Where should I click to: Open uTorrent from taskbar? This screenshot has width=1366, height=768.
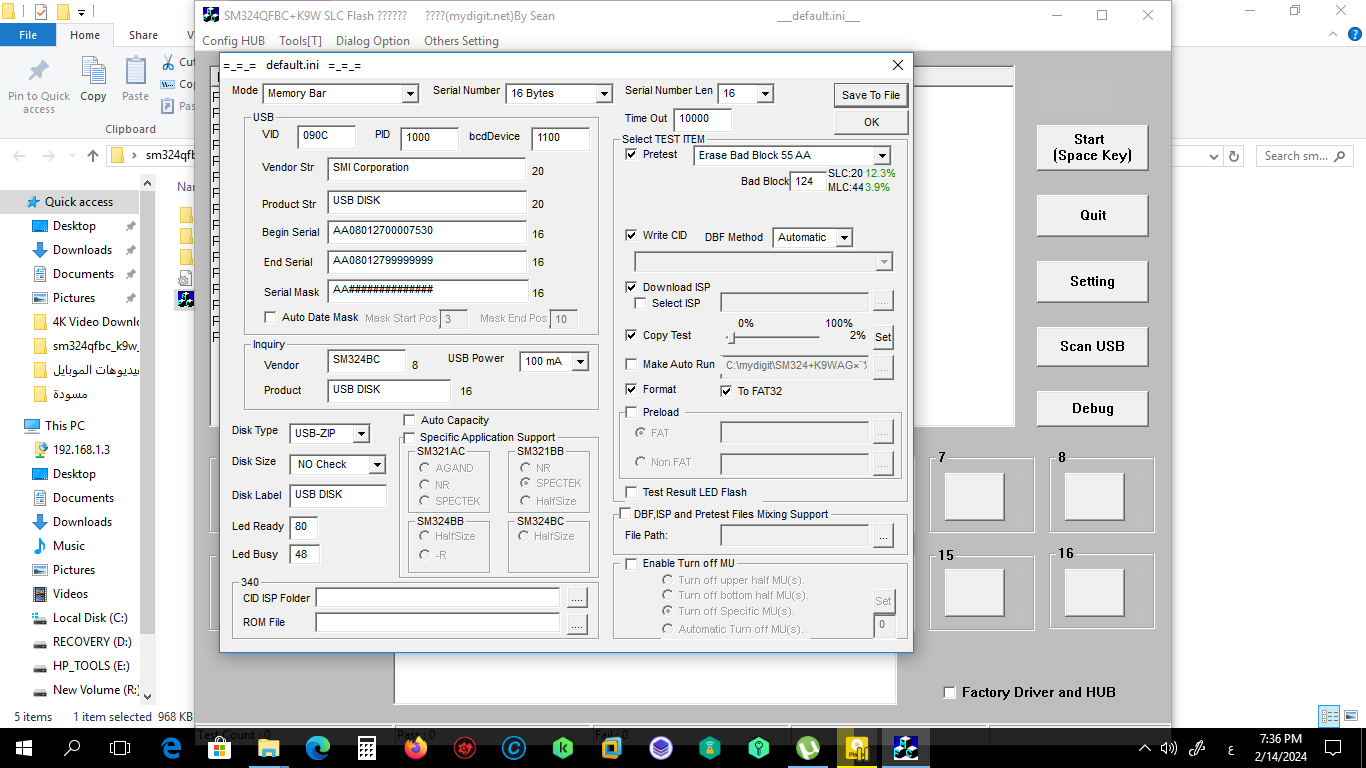point(808,747)
